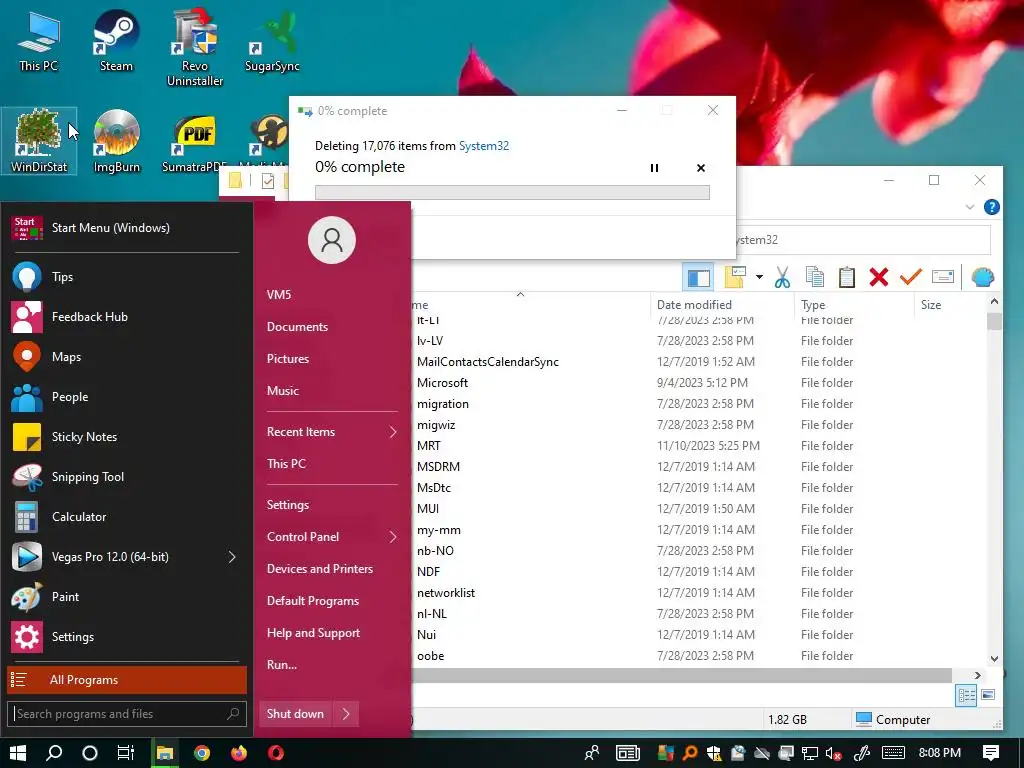Click the Firefox icon on the taskbar

[x=239, y=753]
